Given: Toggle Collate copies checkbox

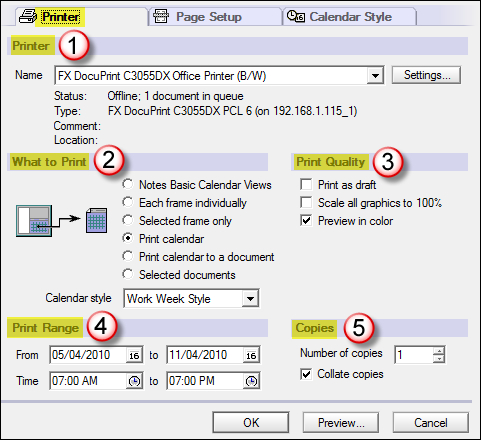Looking at the screenshot, I should (306, 374).
